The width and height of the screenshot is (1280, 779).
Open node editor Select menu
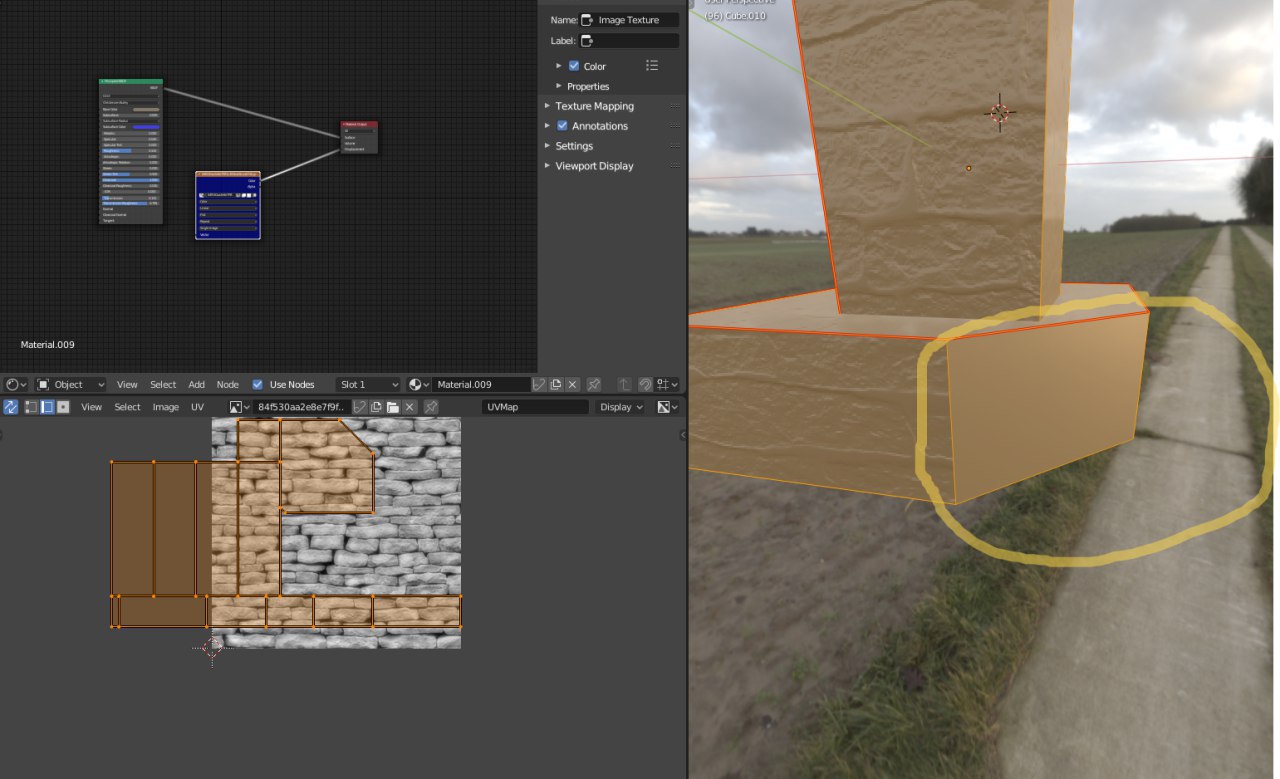[163, 384]
